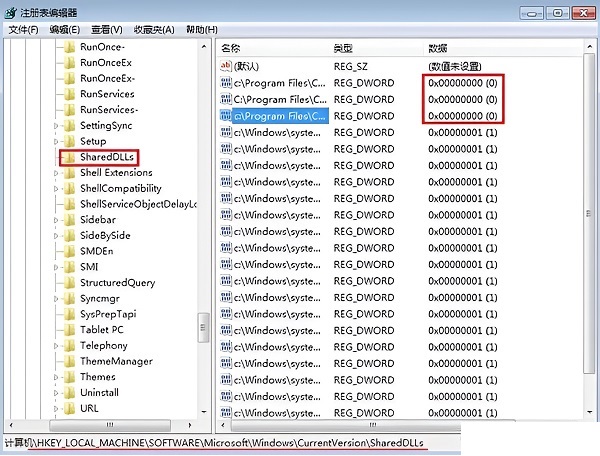Select the RunServices folder icon
Viewport: 600px width, 456px height.
(70, 94)
